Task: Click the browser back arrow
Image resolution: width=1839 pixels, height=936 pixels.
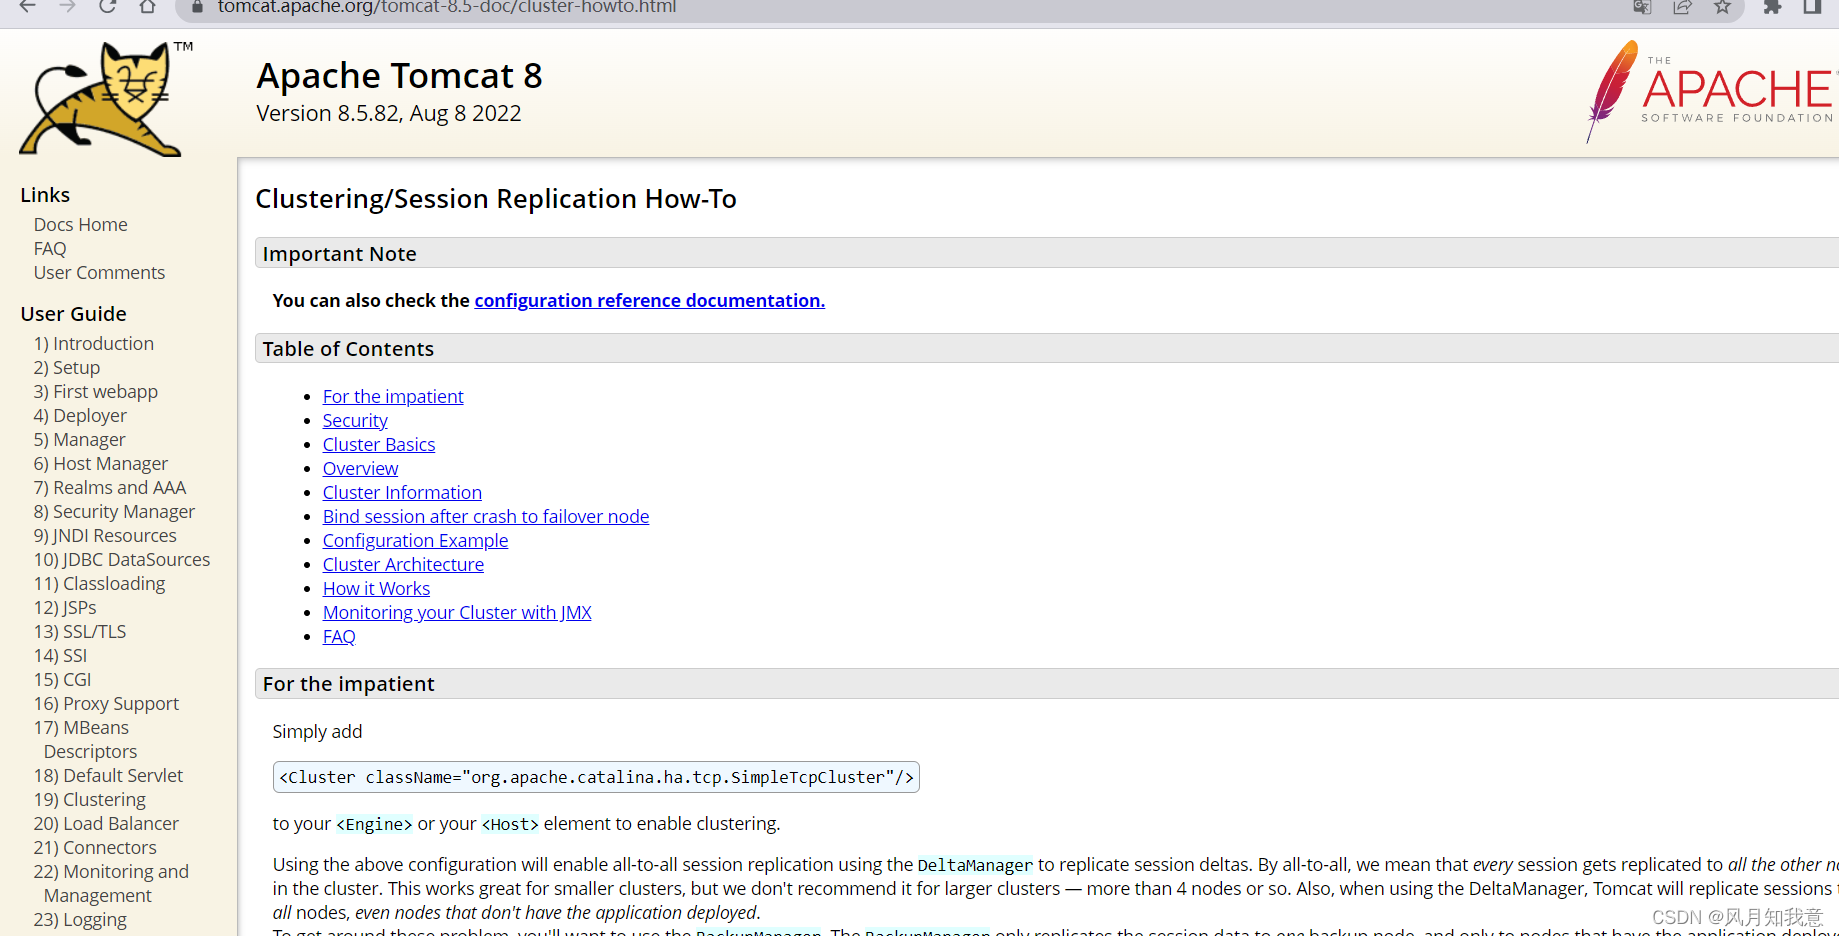Action: [27, 6]
